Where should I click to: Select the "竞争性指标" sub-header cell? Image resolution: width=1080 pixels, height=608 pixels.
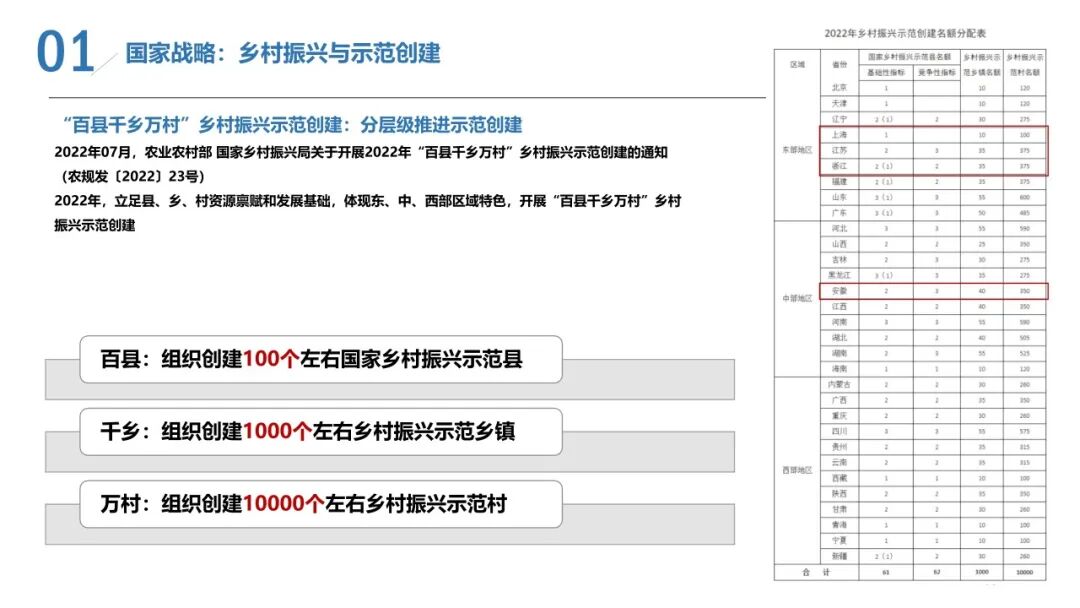coord(933,71)
